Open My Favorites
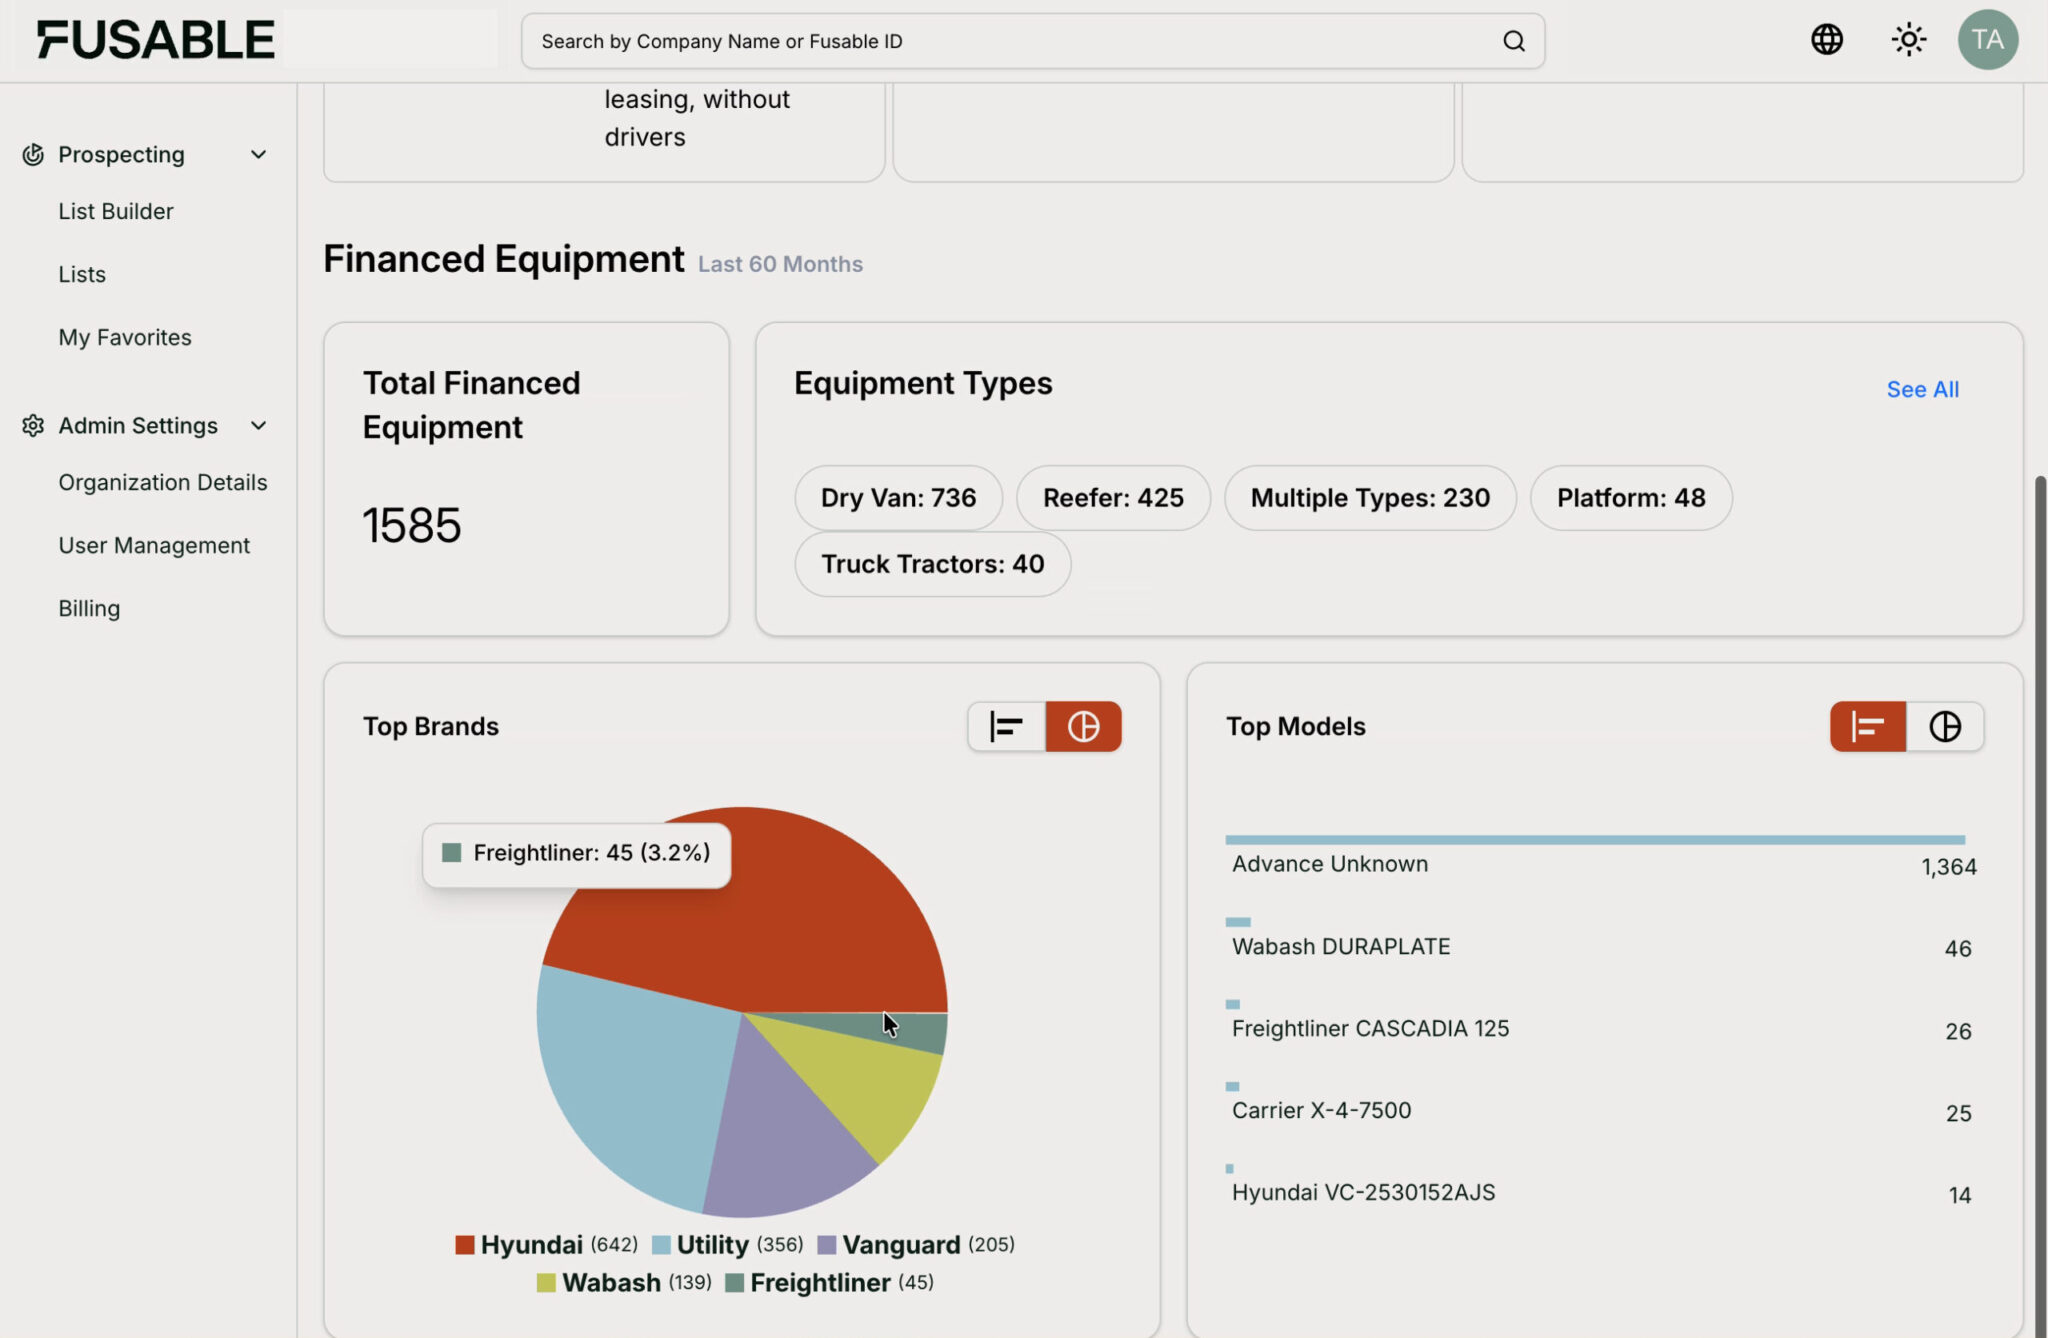Viewport: 2048px width, 1338px height. (x=125, y=337)
